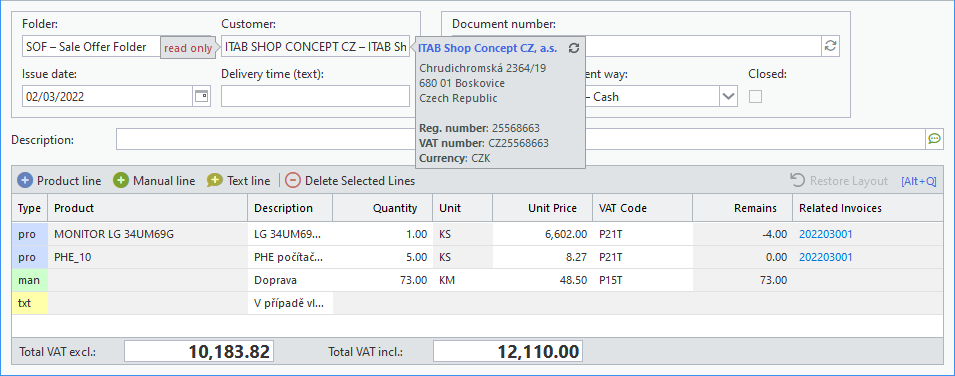
Task: Sort by the Description column header
Action: (x=290, y=208)
